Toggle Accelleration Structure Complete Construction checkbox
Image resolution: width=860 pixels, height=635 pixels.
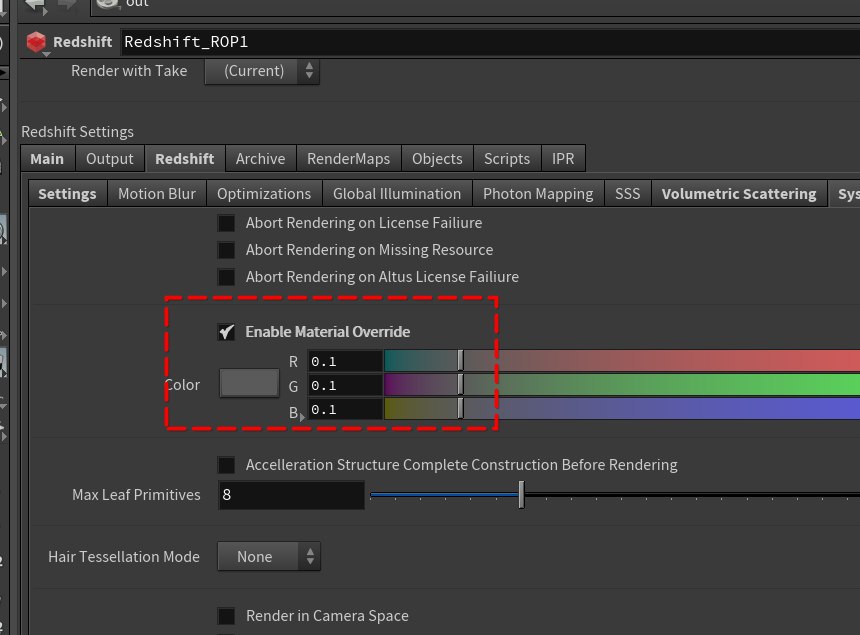point(226,465)
